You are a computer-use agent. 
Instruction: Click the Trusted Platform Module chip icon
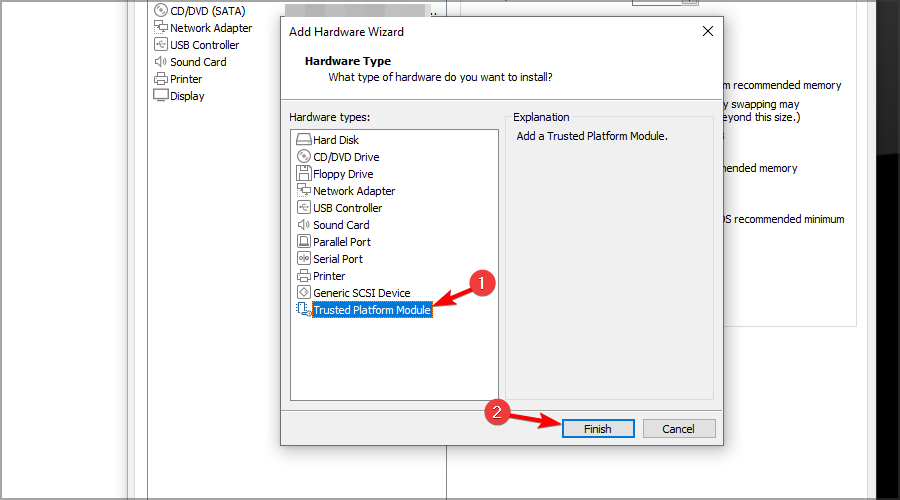[x=305, y=310]
